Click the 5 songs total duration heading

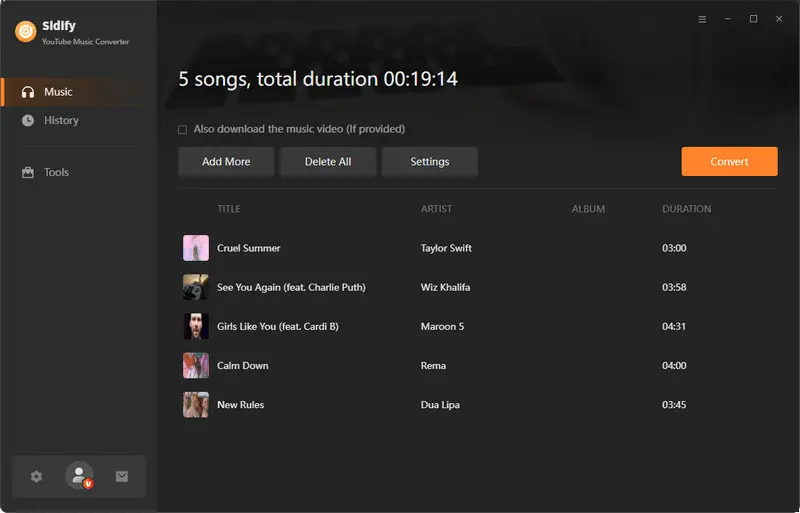tap(318, 80)
